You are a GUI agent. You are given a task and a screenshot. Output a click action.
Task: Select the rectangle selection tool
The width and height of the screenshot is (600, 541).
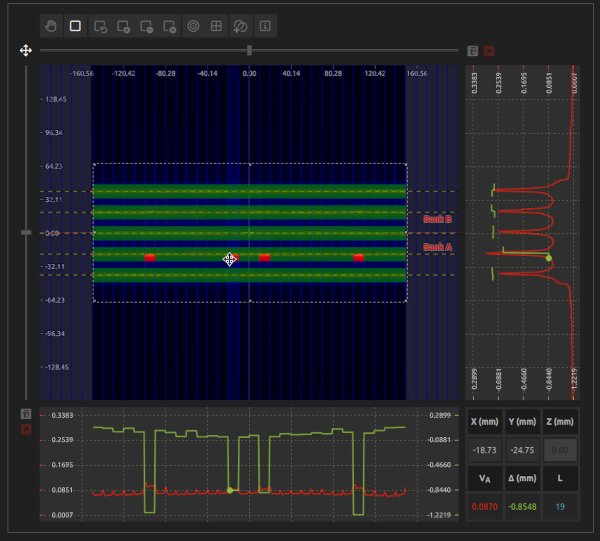(76, 26)
